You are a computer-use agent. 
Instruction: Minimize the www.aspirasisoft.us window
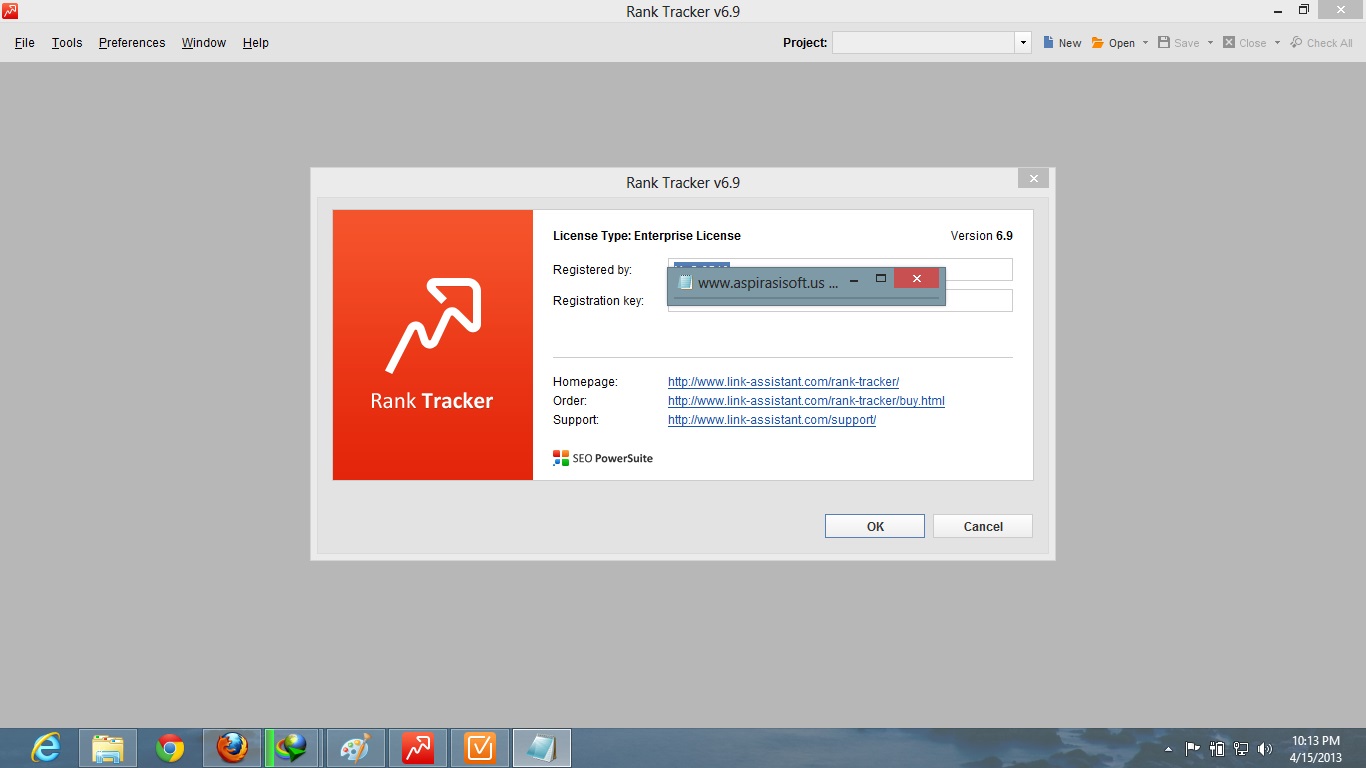(854, 280)
